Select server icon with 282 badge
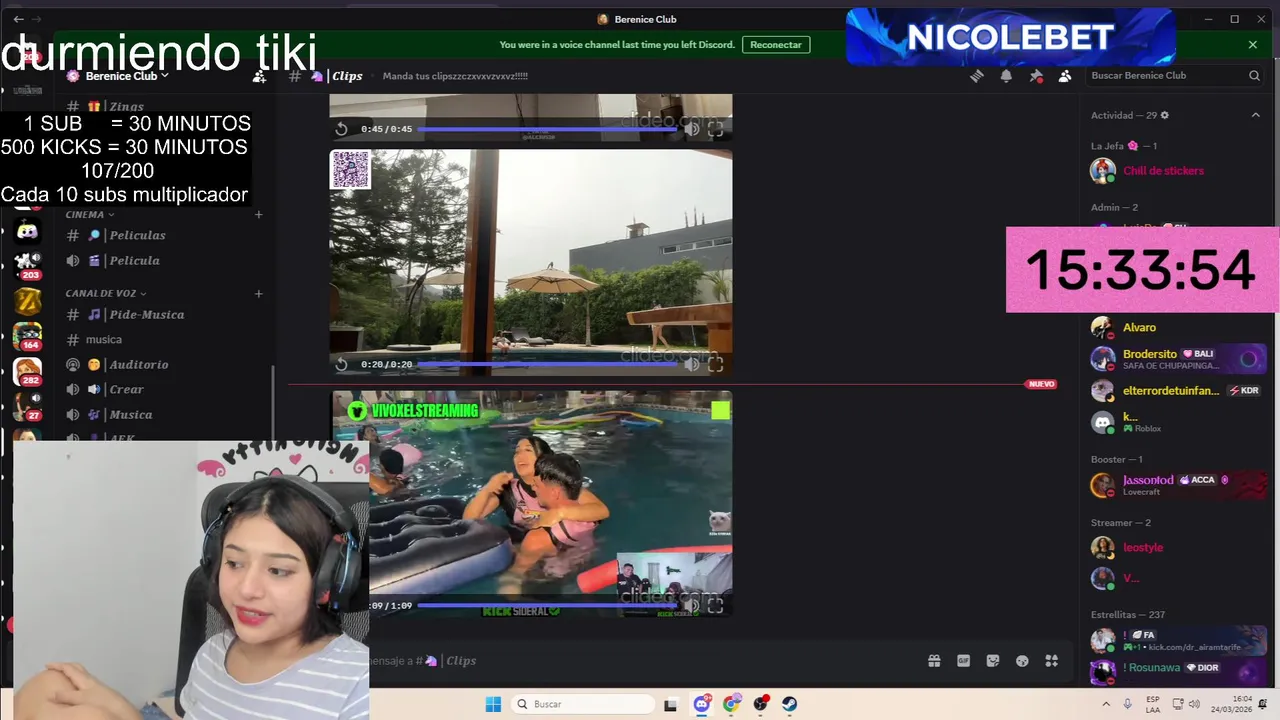This screenshot has width=1280, height=720. pyautogui.click(x=27, y=371)
